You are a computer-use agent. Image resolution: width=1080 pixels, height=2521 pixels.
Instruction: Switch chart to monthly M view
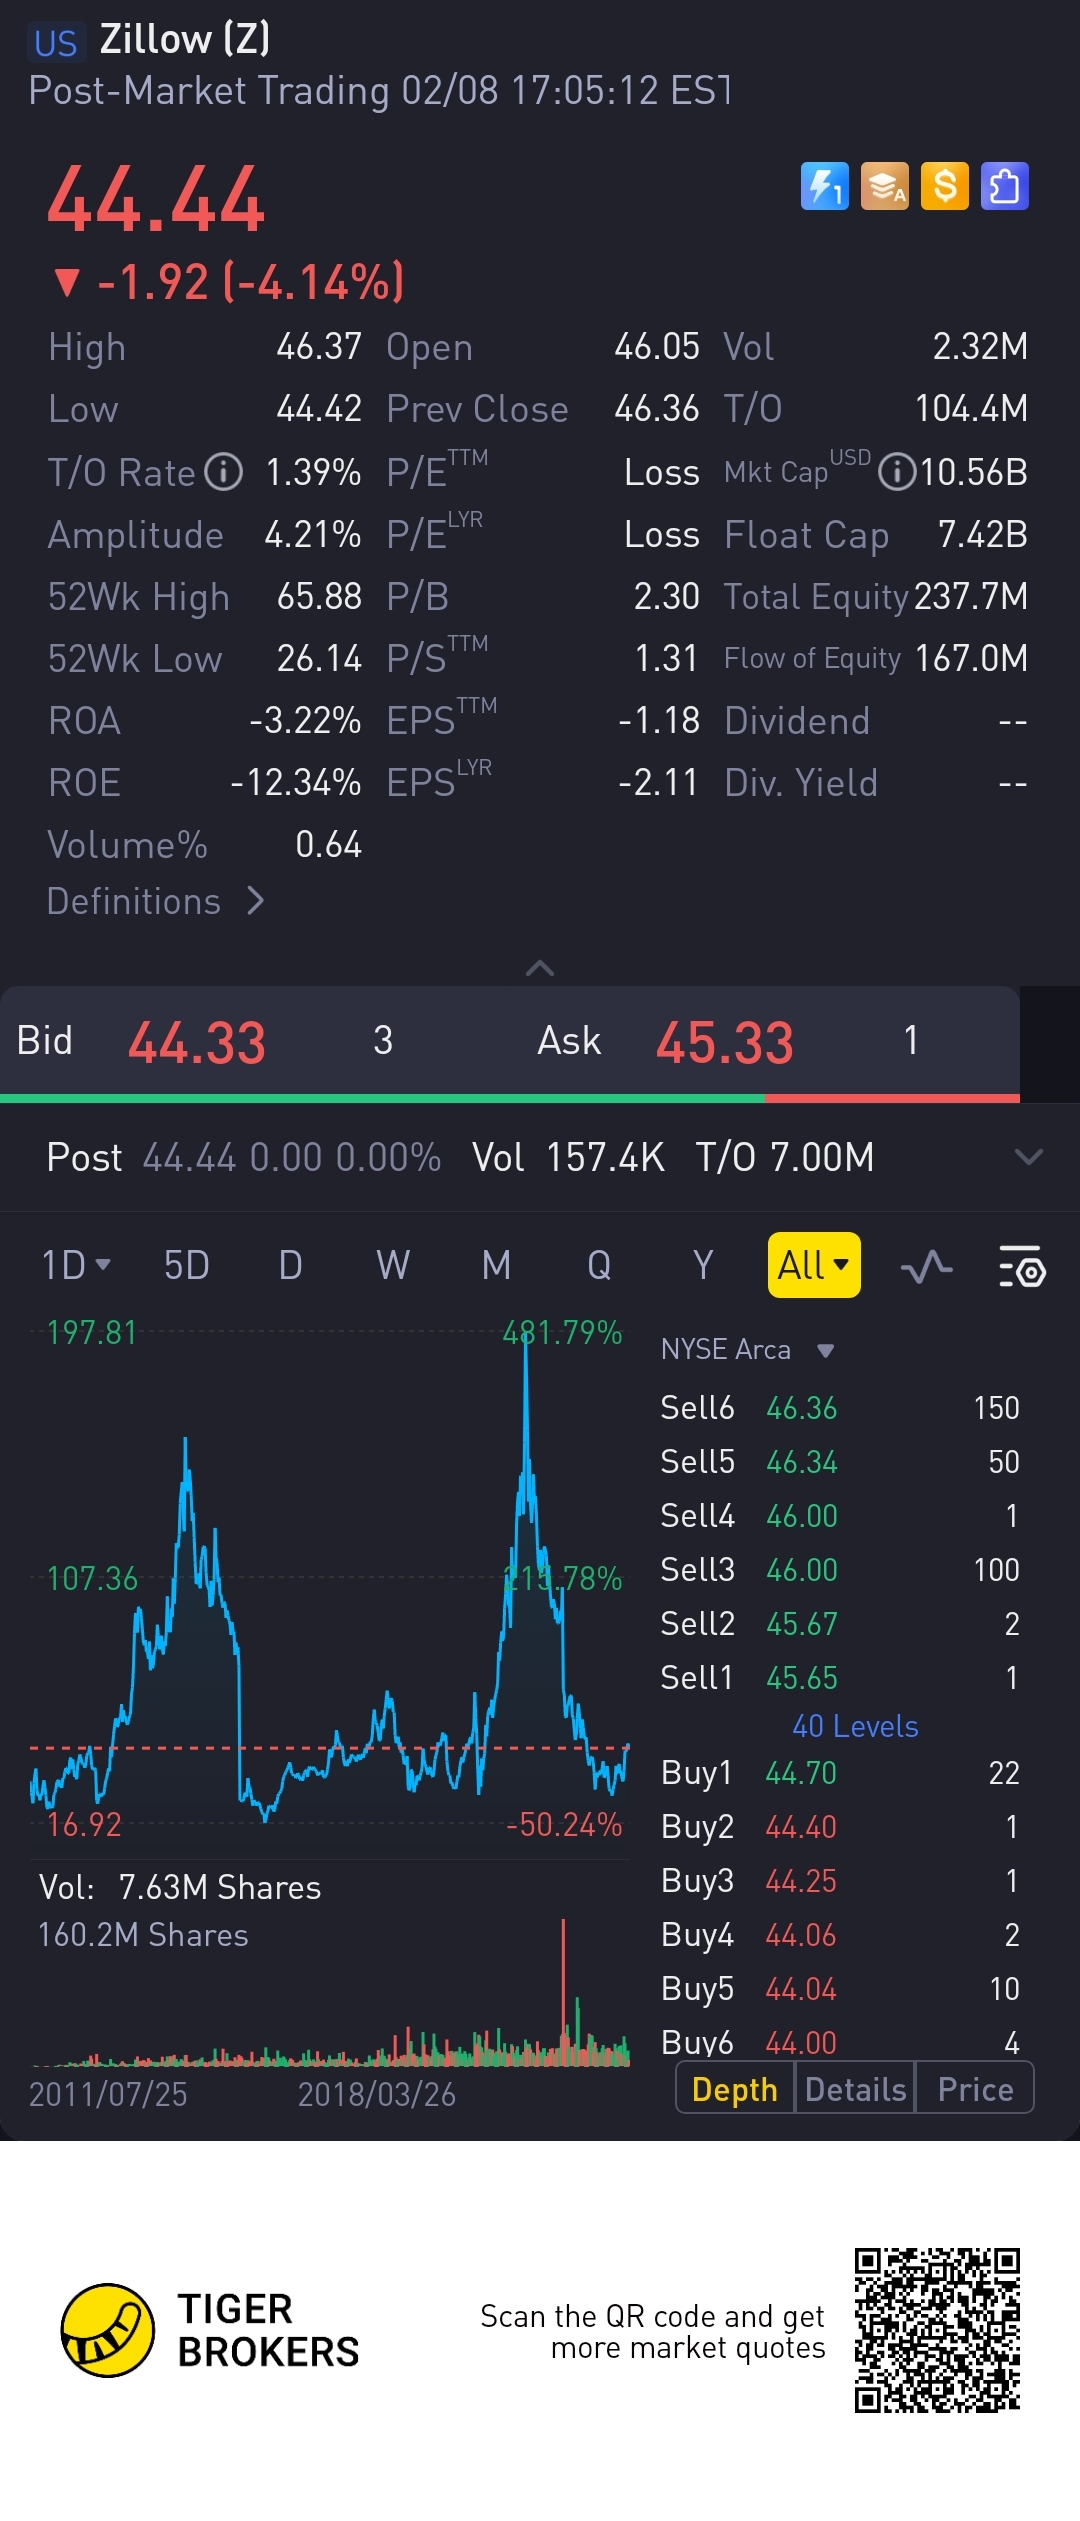(x=496, y=1265)
